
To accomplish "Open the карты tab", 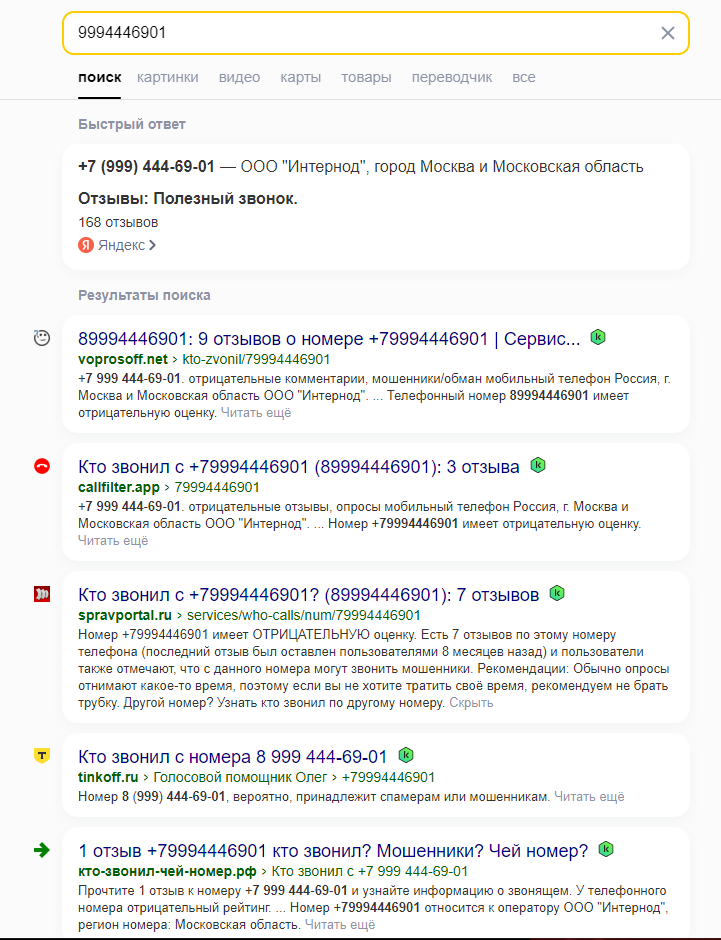I will [x=300, y=77].
